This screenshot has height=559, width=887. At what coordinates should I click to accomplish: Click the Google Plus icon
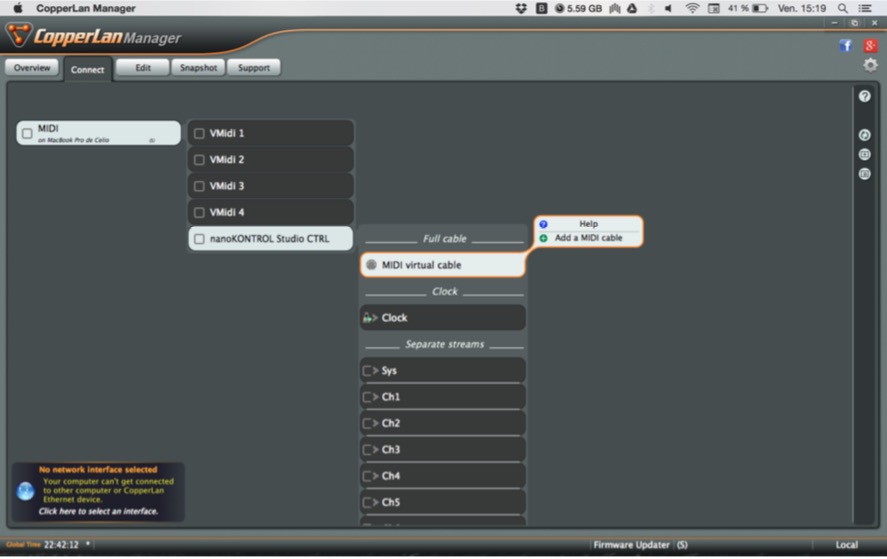tap(871, 45)
